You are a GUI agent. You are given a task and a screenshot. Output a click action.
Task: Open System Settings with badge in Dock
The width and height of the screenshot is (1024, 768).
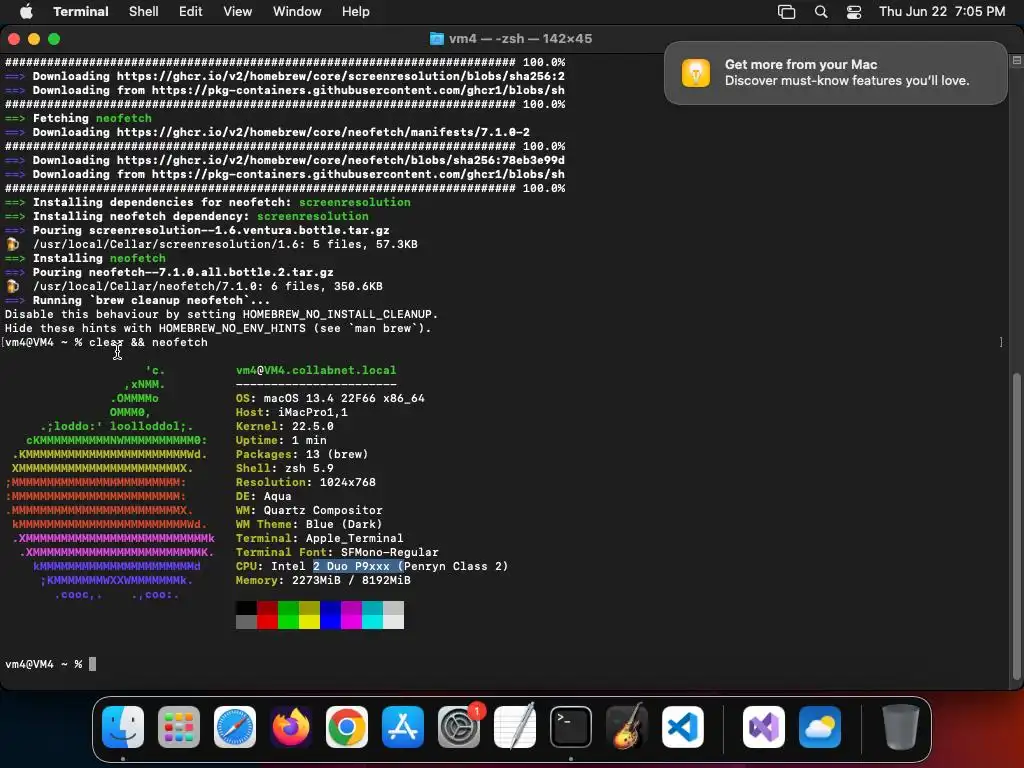[x=459, y=727]
